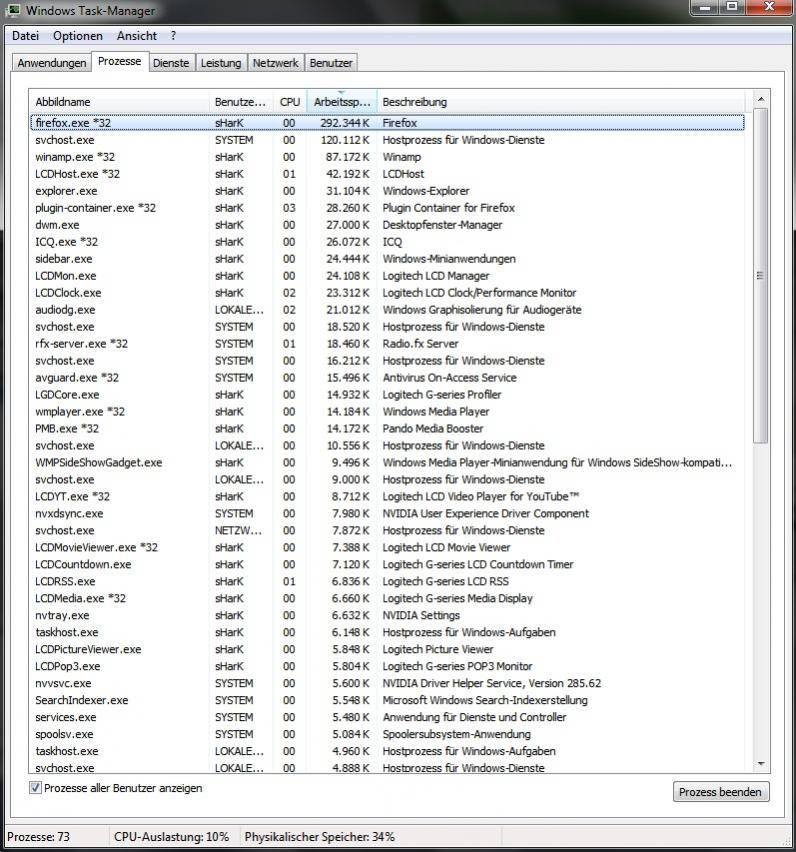This screenshot has height=852, width=796.
Task: Select the LCDHost.exe *32 process
Action: (x=387, y=174)
